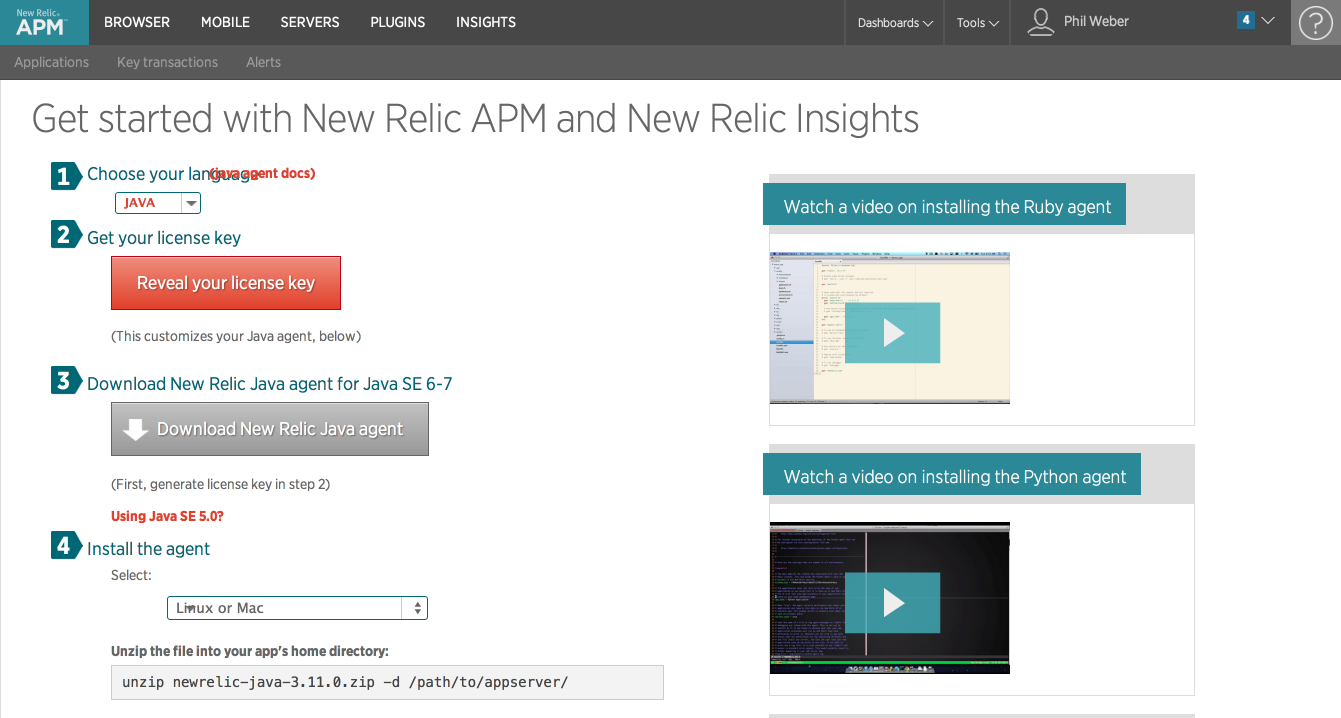Click the user profile avatar icon

[x=1041, y=22]
